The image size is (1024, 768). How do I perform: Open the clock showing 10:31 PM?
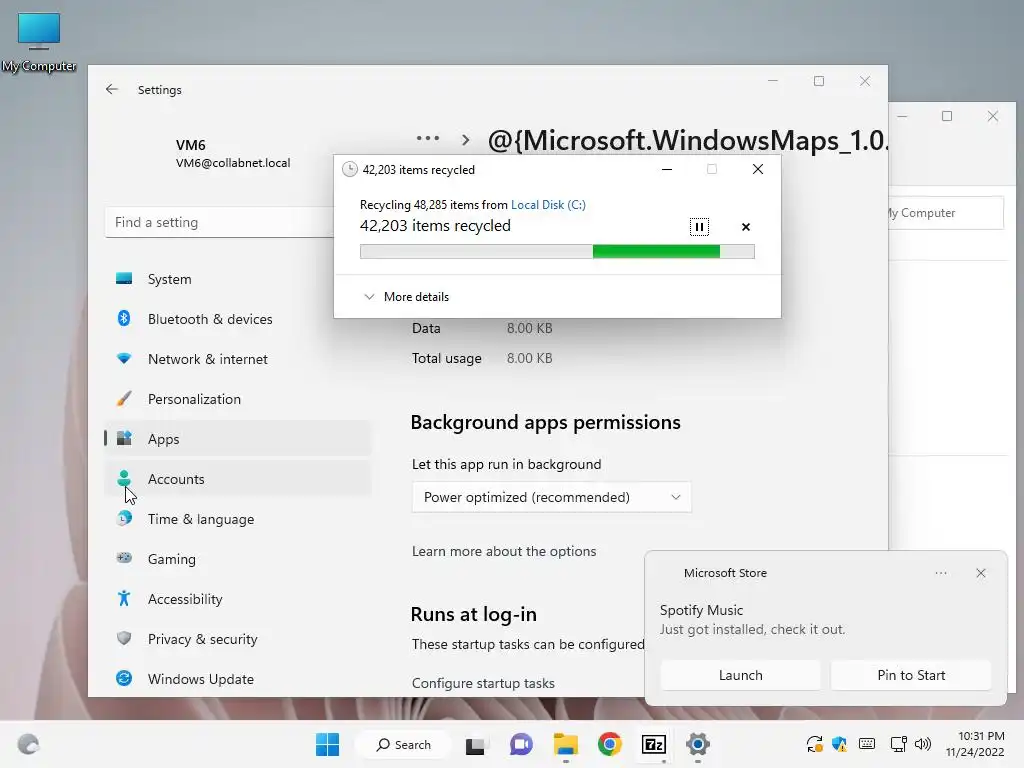975,744
